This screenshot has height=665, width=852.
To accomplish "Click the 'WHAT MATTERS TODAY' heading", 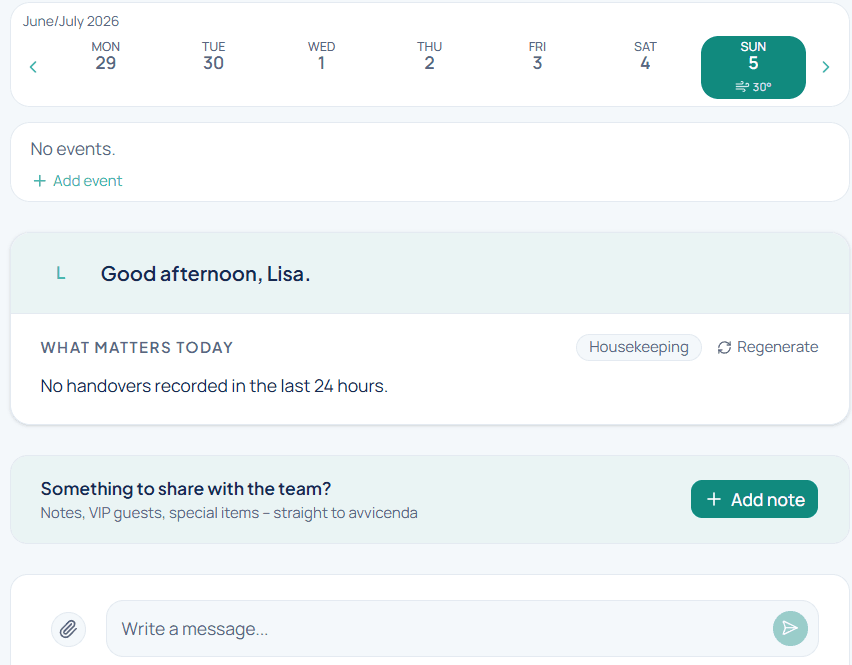I will (137, 348).
